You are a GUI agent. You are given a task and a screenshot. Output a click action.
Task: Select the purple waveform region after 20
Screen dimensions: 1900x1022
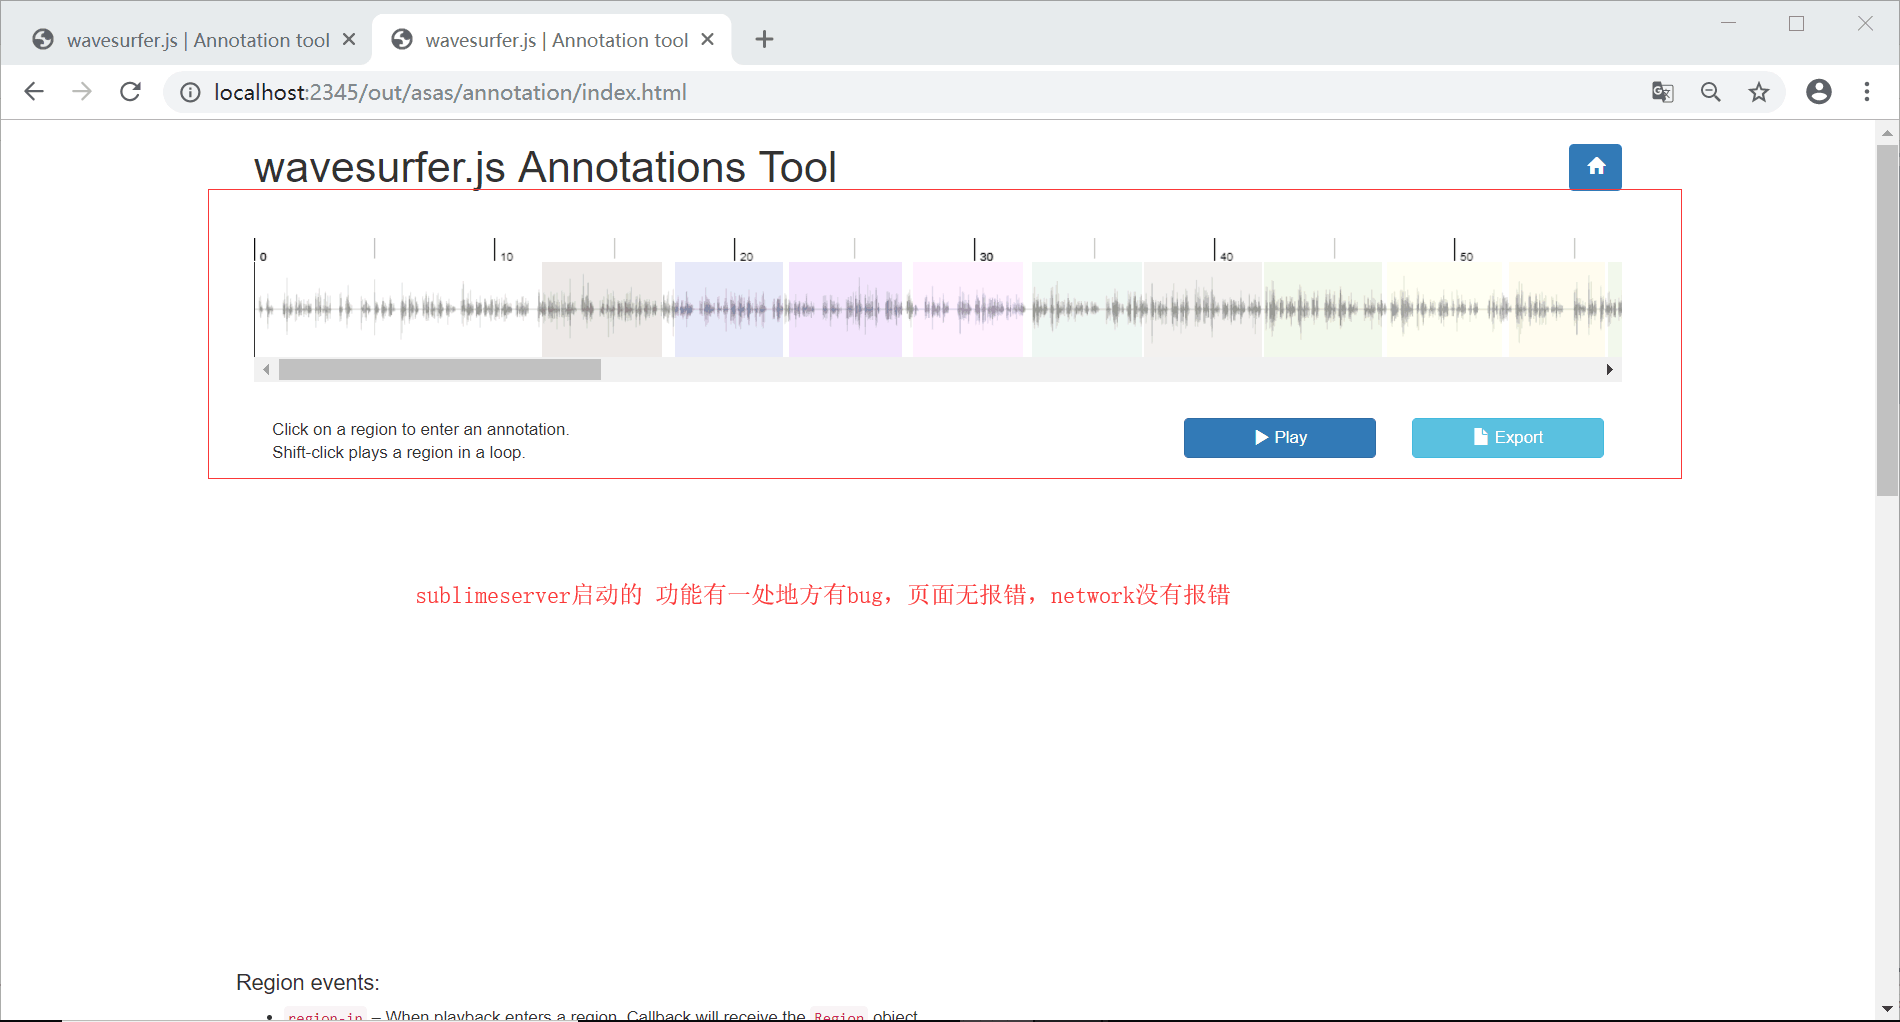pyautogui.click(x=845, y=309)
